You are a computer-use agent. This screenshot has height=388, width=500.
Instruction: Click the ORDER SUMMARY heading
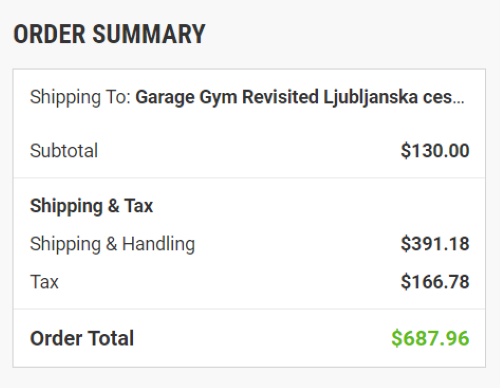109,34
